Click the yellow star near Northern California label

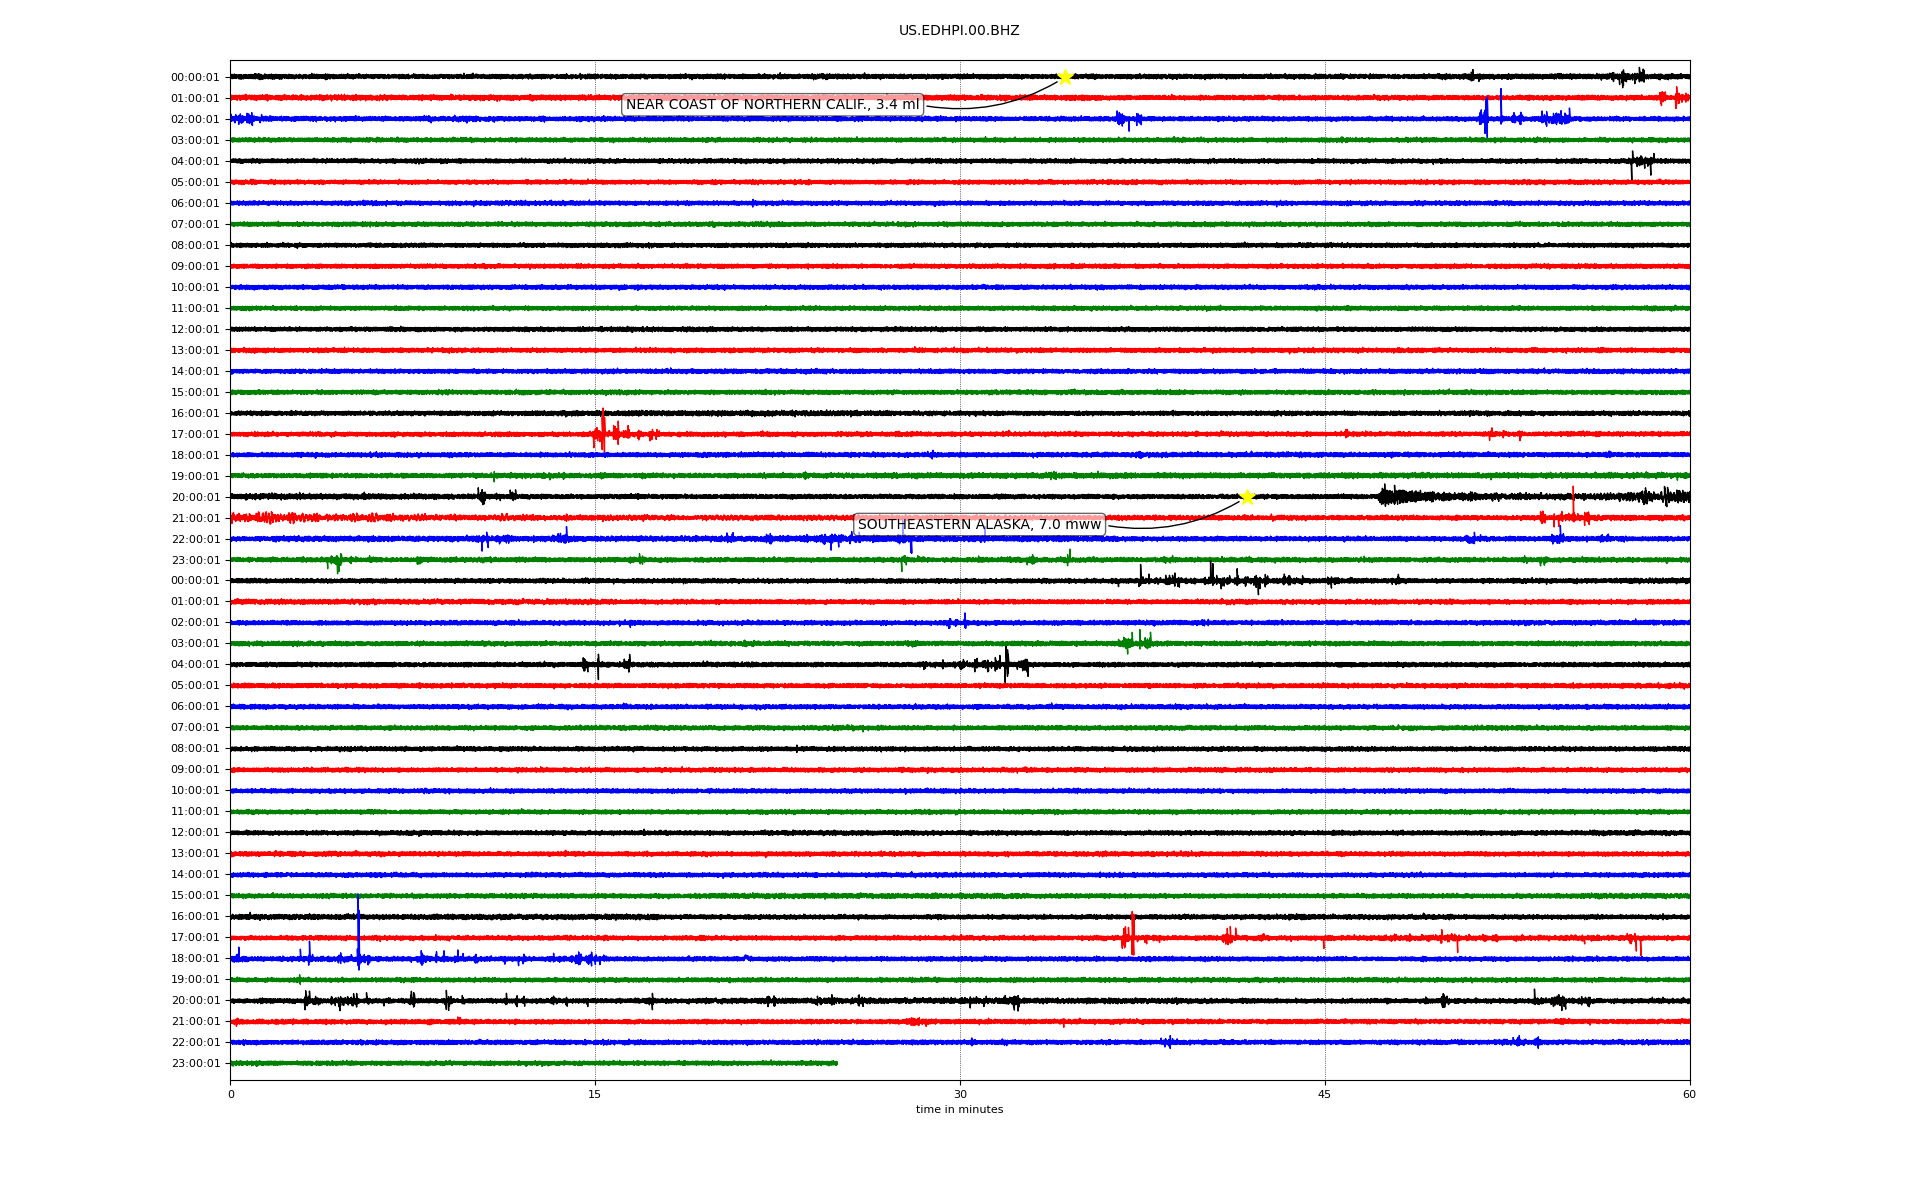(1065, 77)
